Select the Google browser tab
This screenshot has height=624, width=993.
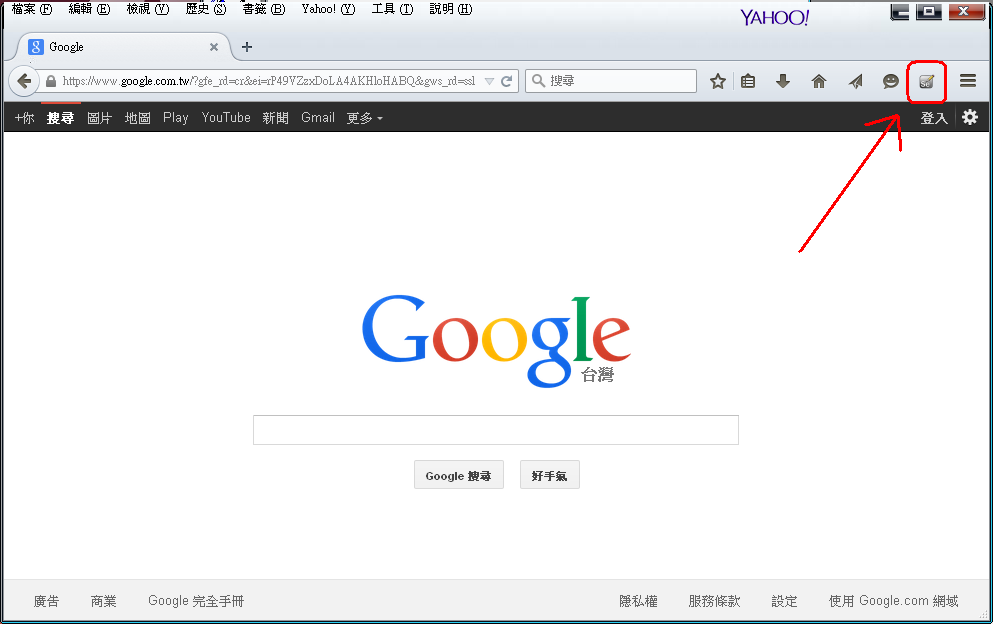tap(123, 47)
